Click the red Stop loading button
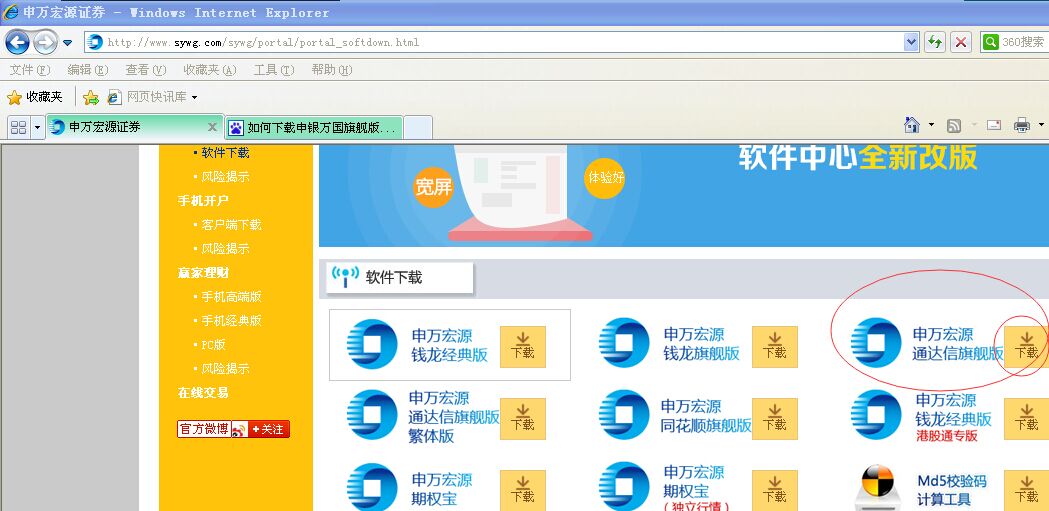Image resolution: width=1049 pixels, height=511 pixels. 961,42
